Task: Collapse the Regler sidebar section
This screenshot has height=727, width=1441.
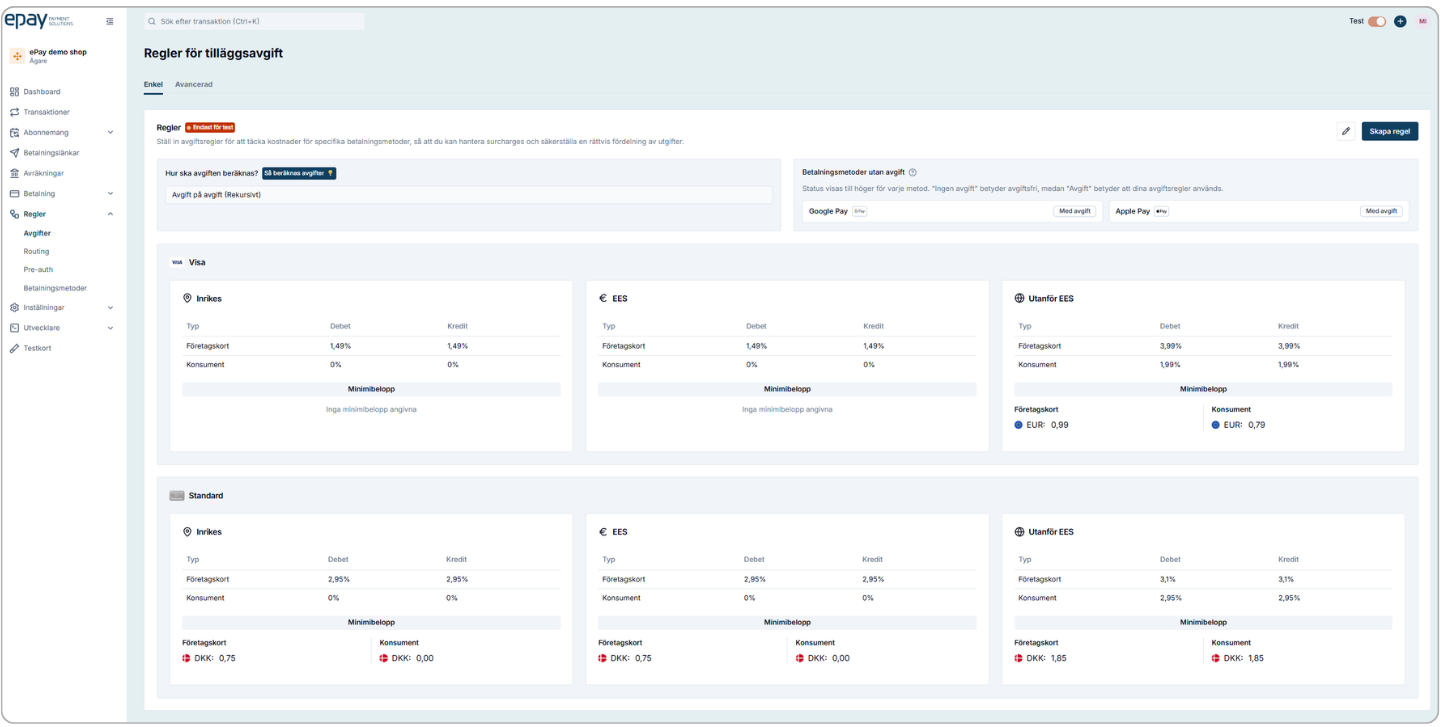Action: (110, 214)
